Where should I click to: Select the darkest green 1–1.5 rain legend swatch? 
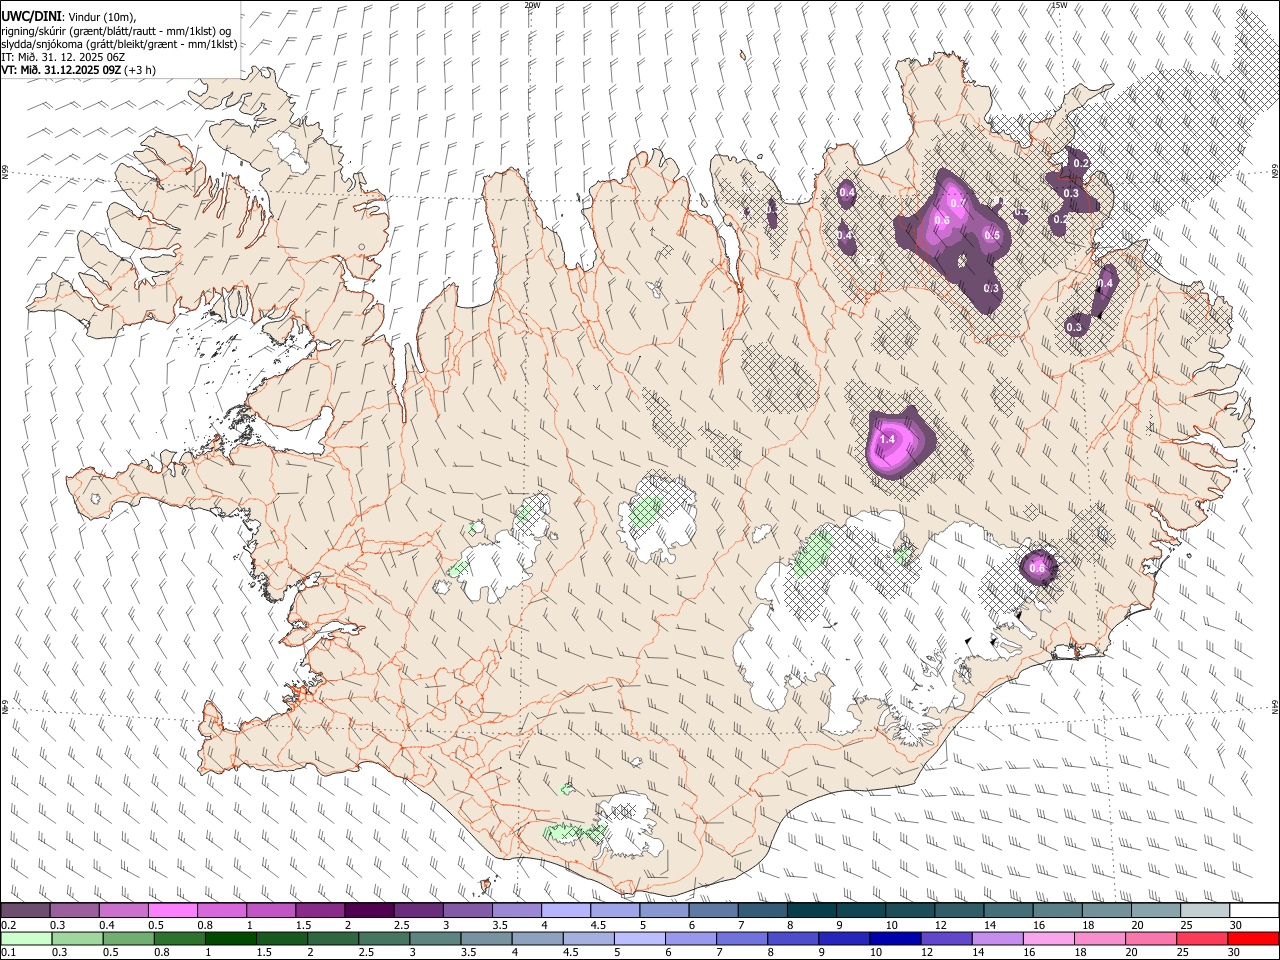click(230, 938)
